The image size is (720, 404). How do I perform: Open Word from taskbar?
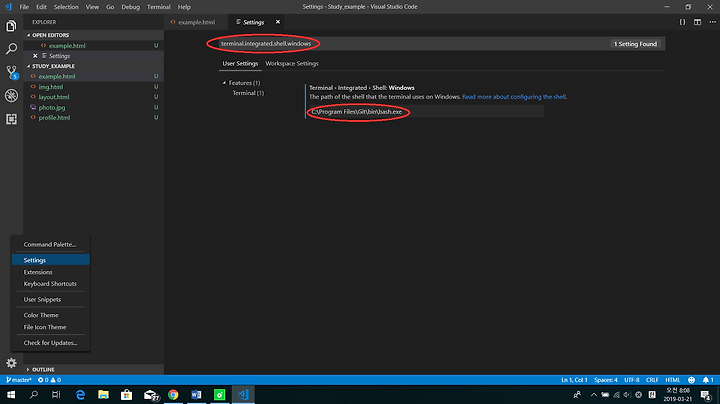coord(196,395)
